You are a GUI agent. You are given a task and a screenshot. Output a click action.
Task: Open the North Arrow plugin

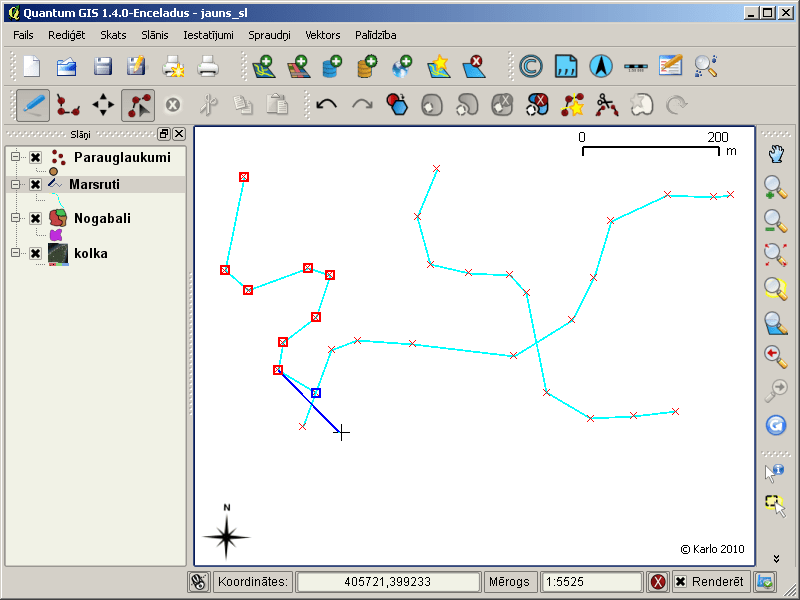coord(601,67)
